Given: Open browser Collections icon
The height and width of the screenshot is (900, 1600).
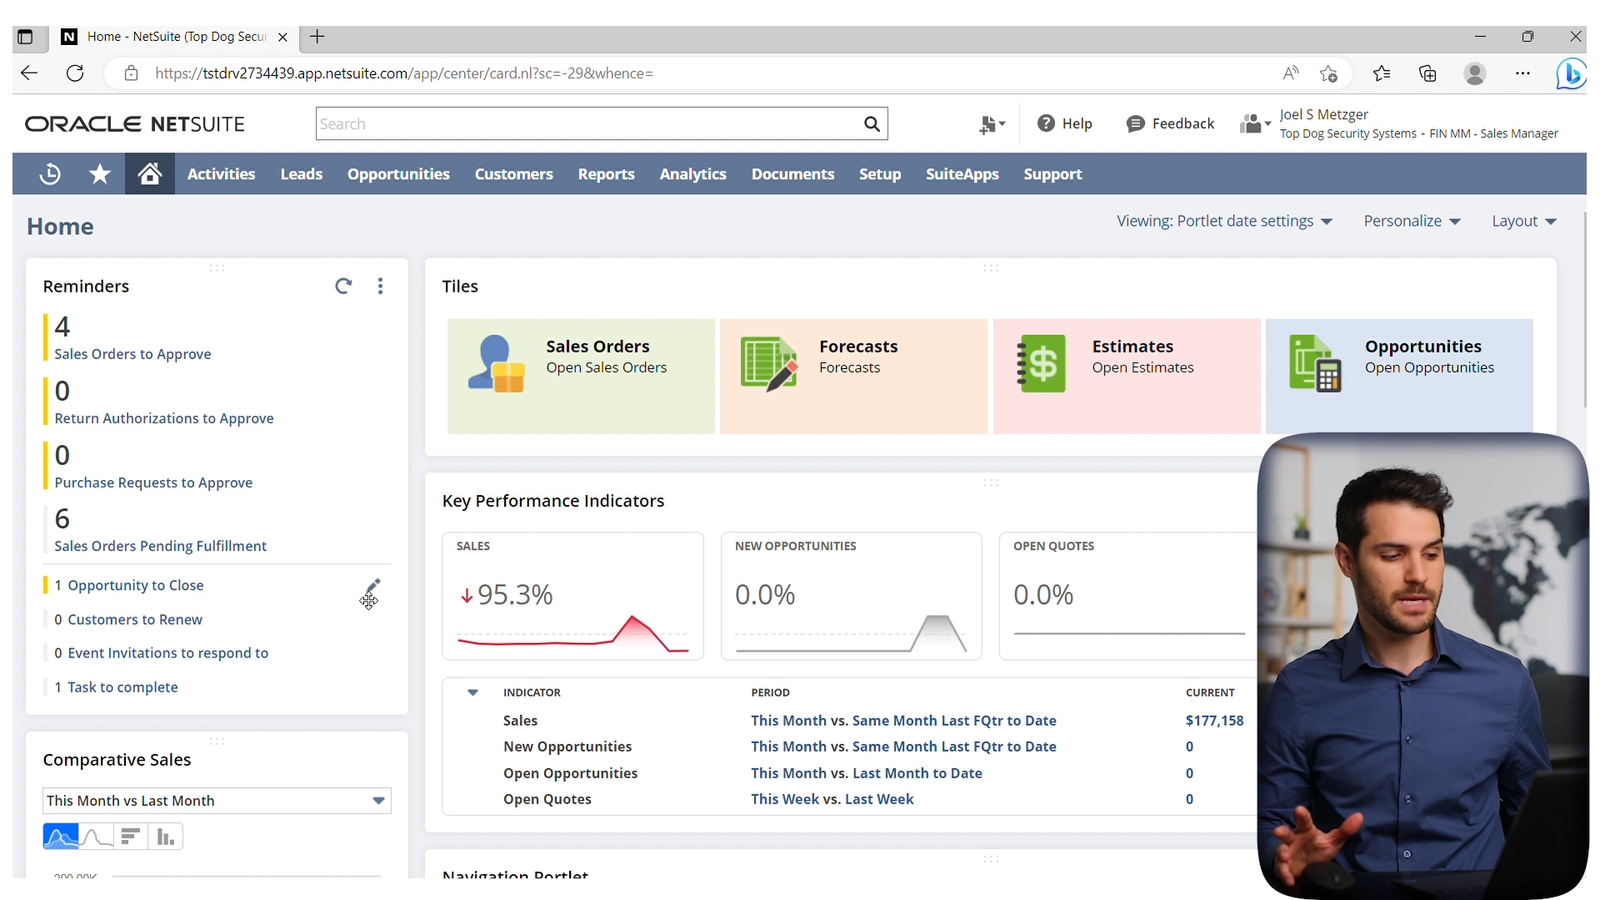Looking at the screenshot, I should point(1428,73).
